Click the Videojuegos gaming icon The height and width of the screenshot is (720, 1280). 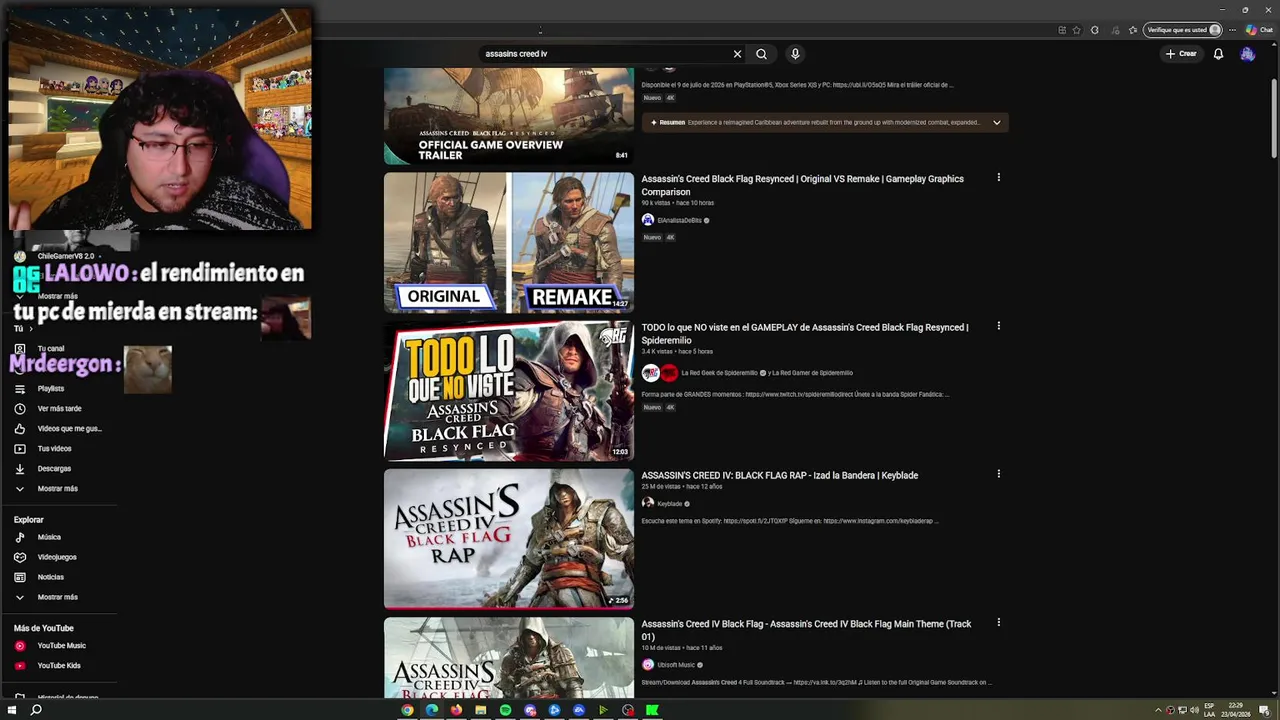tap(19, 557)
